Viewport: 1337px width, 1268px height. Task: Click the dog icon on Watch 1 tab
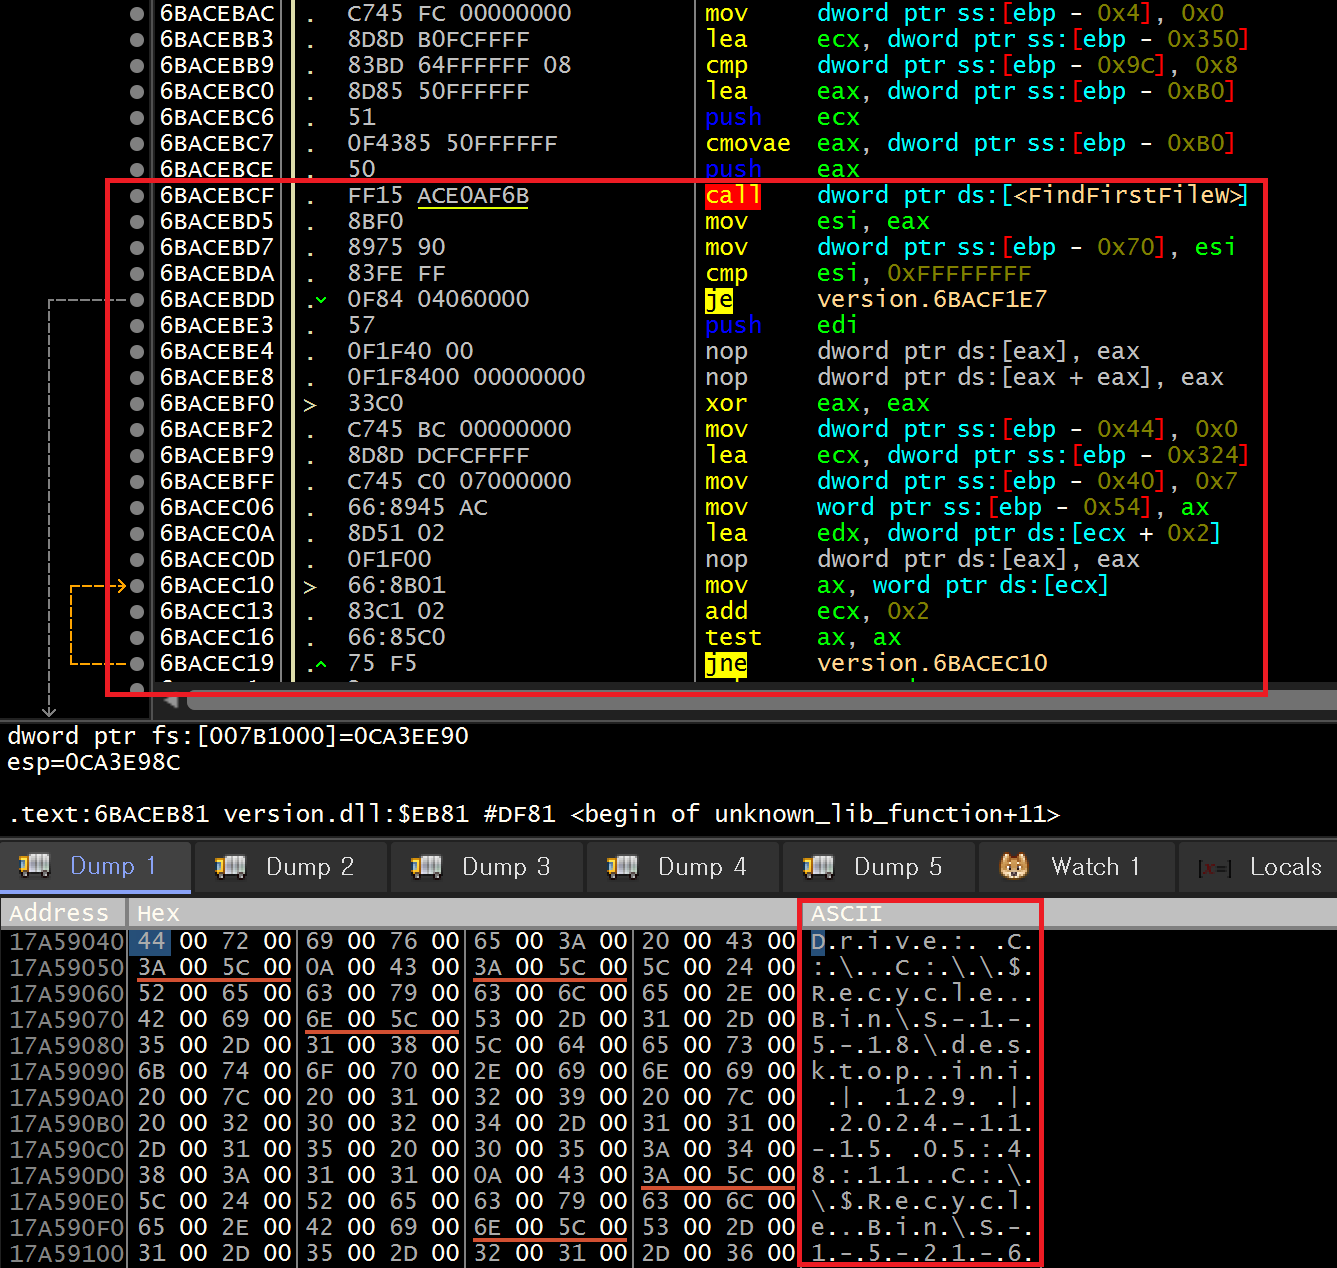click(x=1014, y=866)
